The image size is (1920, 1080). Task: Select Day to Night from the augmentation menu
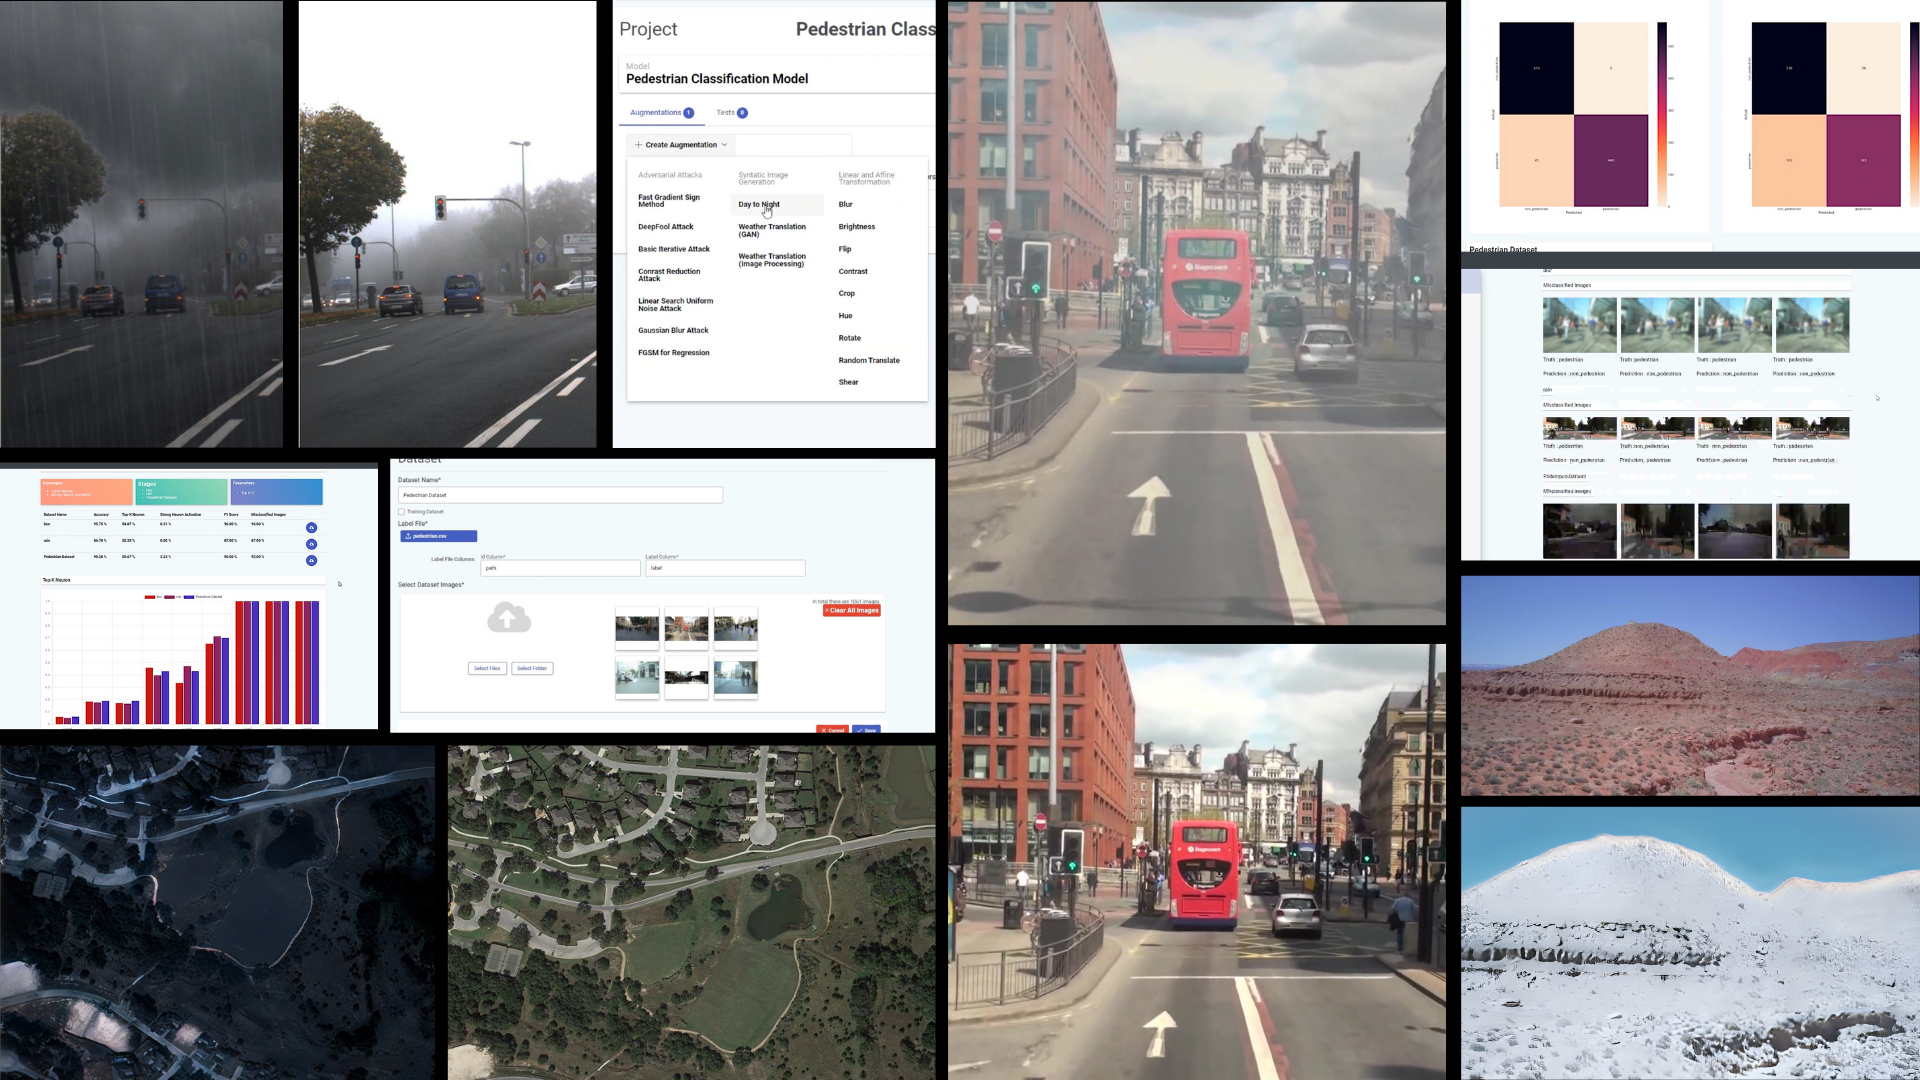click(757, 204)
